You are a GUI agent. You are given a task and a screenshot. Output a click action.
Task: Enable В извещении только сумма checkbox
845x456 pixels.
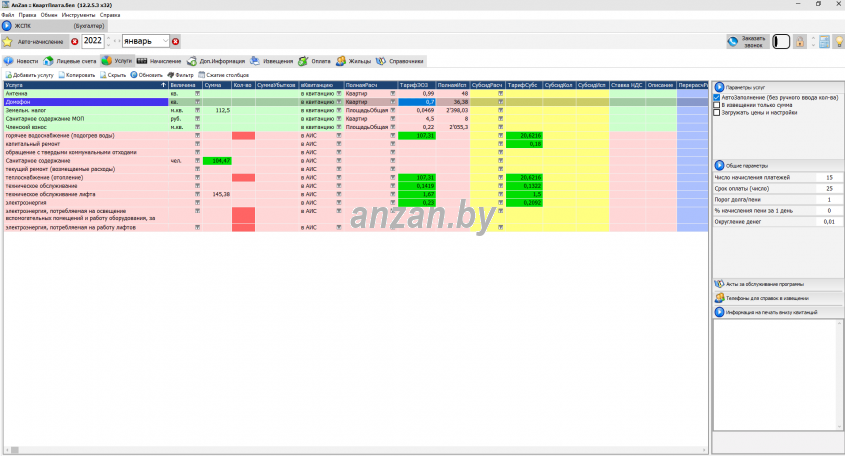coord(716,105)
